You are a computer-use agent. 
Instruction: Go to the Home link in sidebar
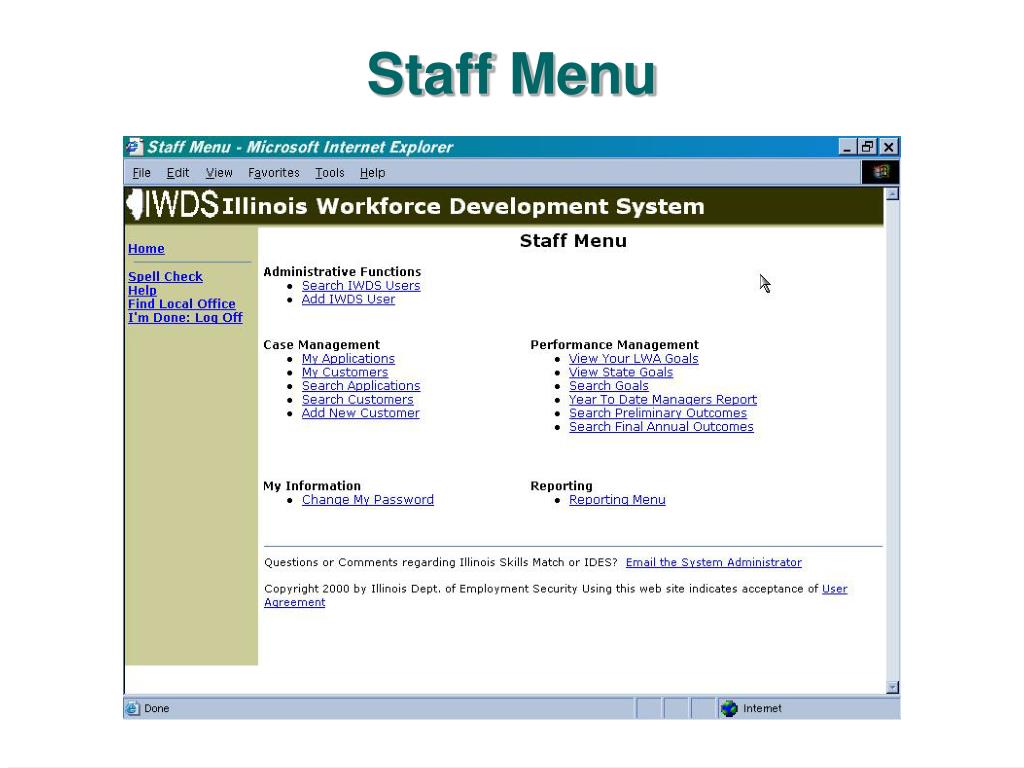pos(146,249)
